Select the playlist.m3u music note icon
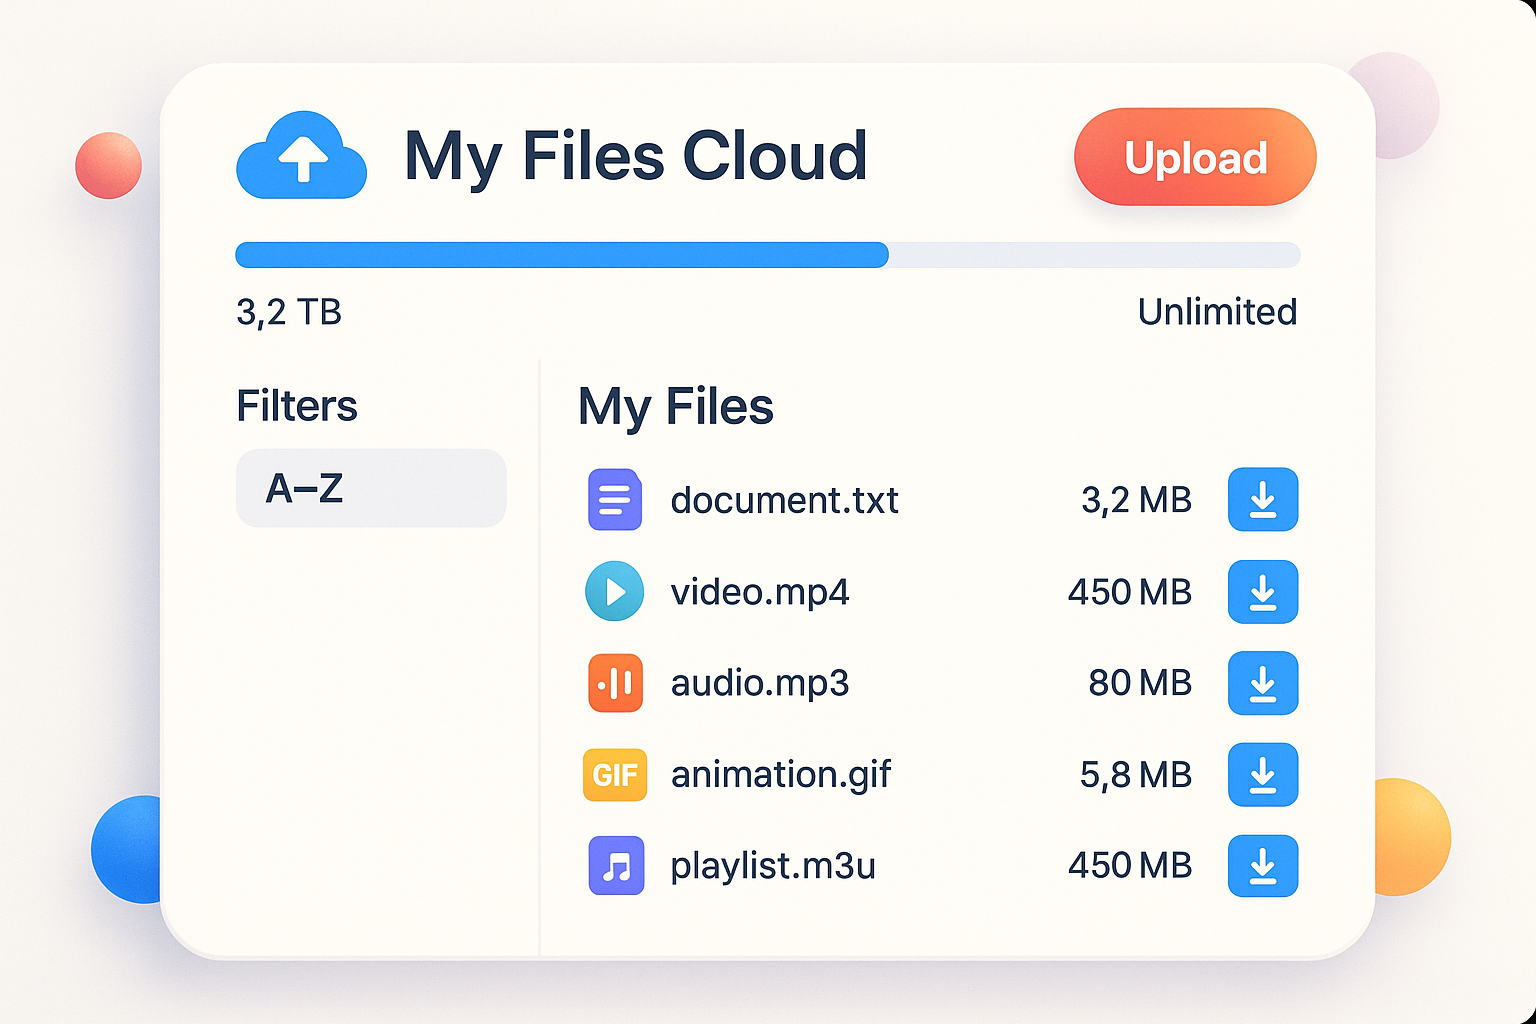Viewport: 1536px width, 1024px height. [615, 866]
